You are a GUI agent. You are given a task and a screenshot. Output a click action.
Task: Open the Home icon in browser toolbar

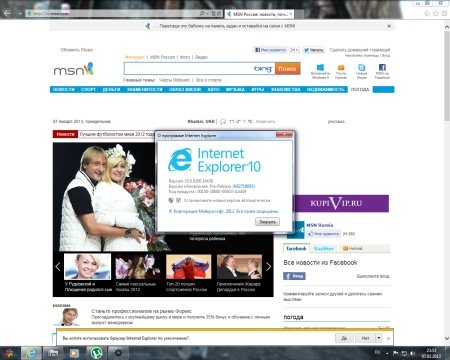tap(427, 13)
